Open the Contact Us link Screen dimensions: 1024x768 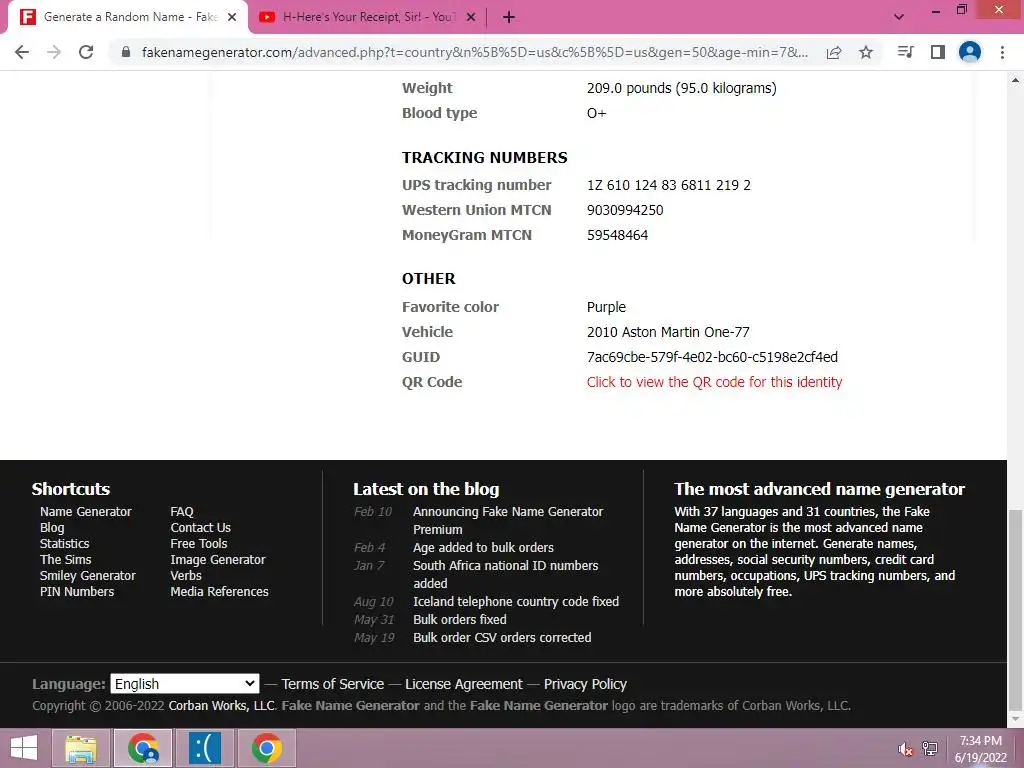point(200,528)
